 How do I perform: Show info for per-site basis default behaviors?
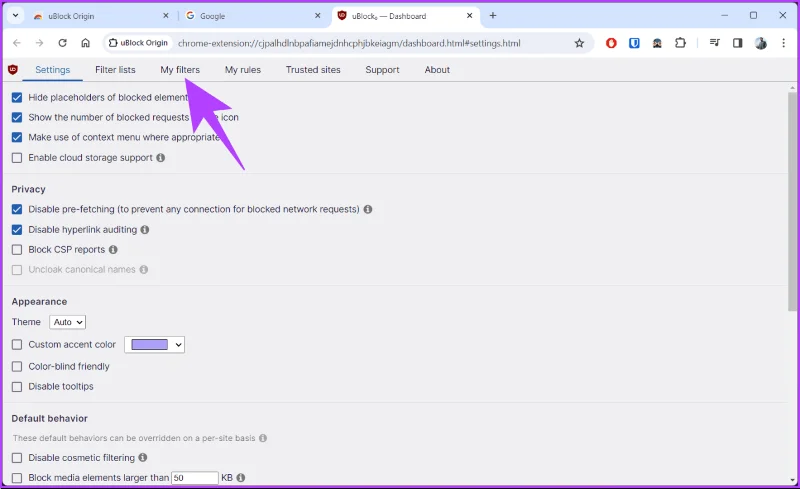pos(263,438)
